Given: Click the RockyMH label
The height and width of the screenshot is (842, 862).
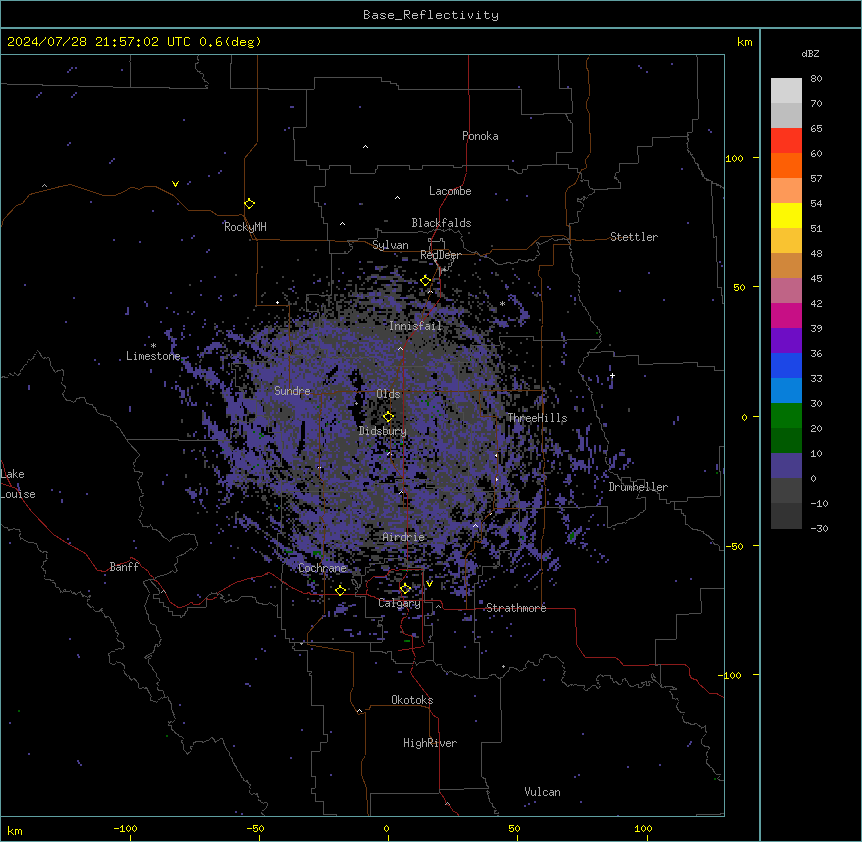Looking at the screenshot, I should point(245,227).
